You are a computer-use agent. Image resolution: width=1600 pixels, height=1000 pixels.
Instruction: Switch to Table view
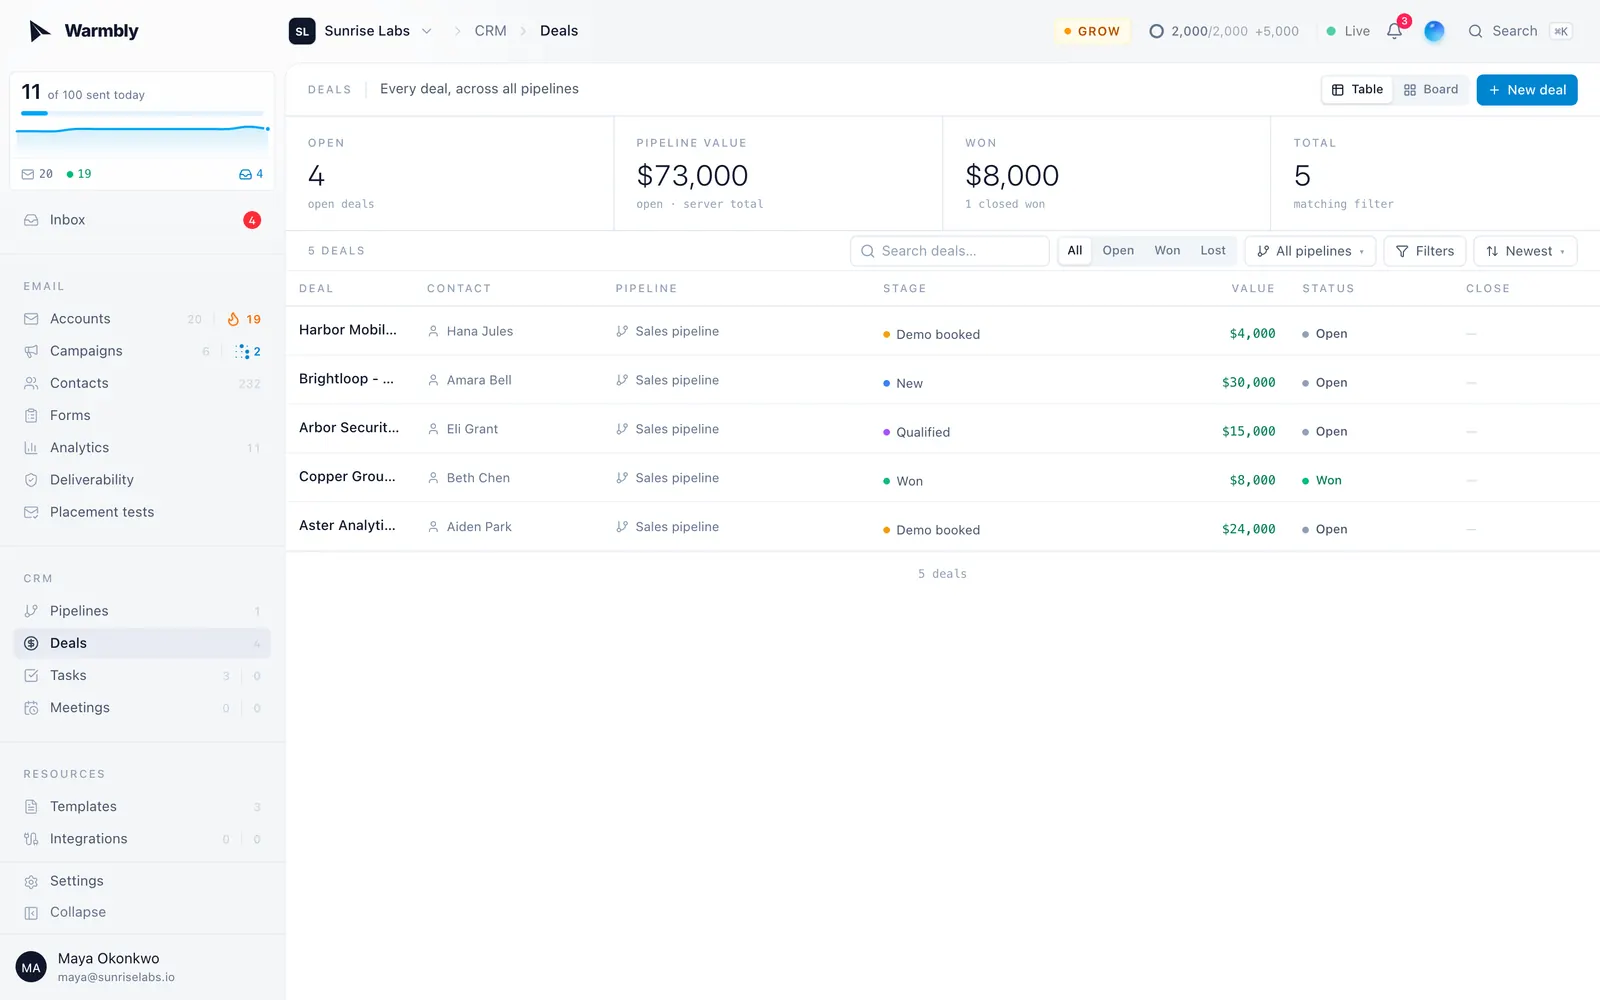pyautogui.click(x=1357, y=90)
